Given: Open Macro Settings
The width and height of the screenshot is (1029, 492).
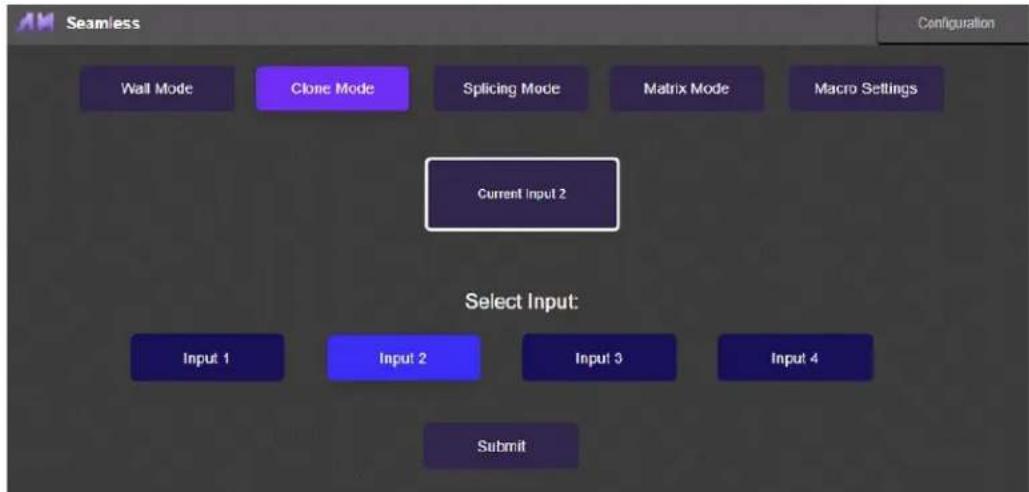Looking at the screenshot, I should pyautogui.click(x=866, y=89).
